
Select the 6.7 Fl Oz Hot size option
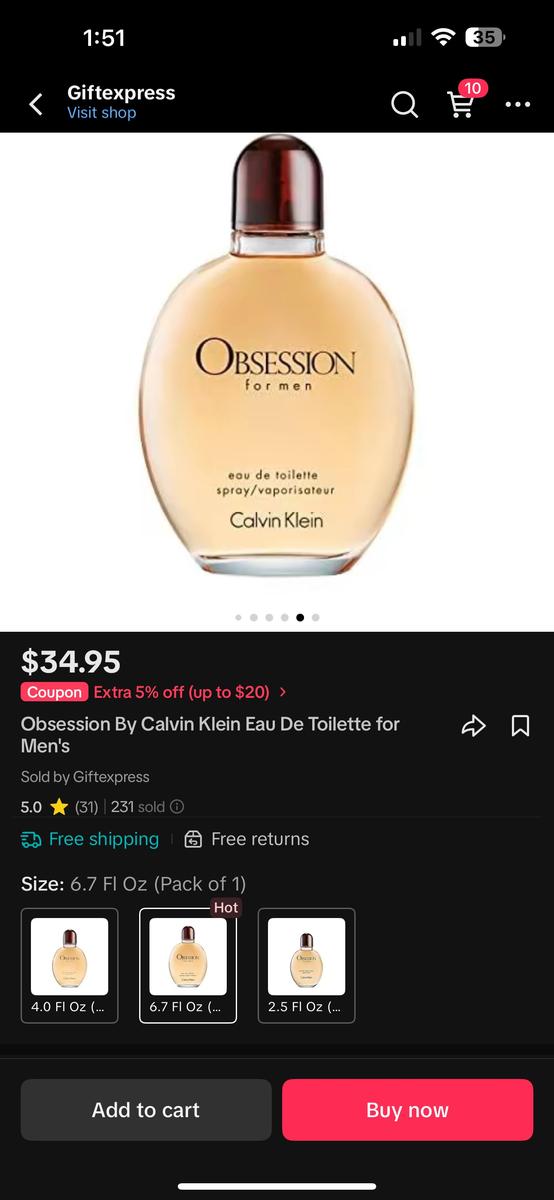188,965
